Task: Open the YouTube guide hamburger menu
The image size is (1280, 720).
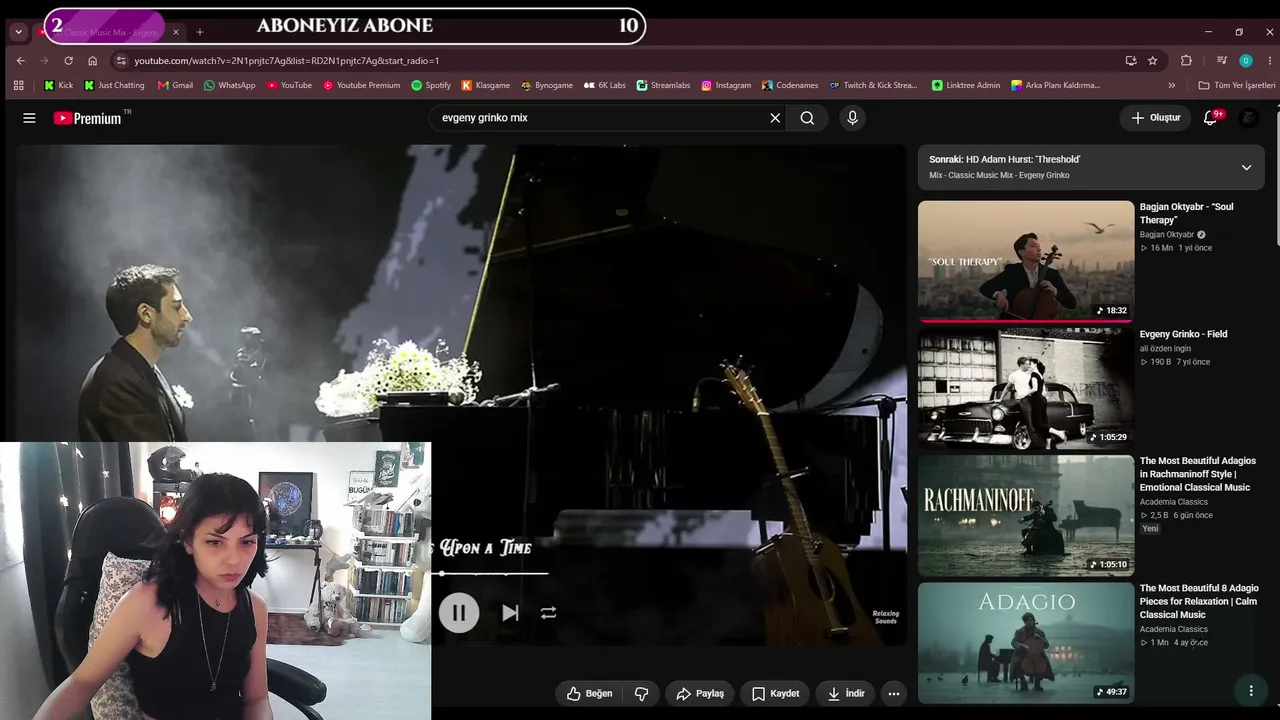Action: (x=29, y=118)
